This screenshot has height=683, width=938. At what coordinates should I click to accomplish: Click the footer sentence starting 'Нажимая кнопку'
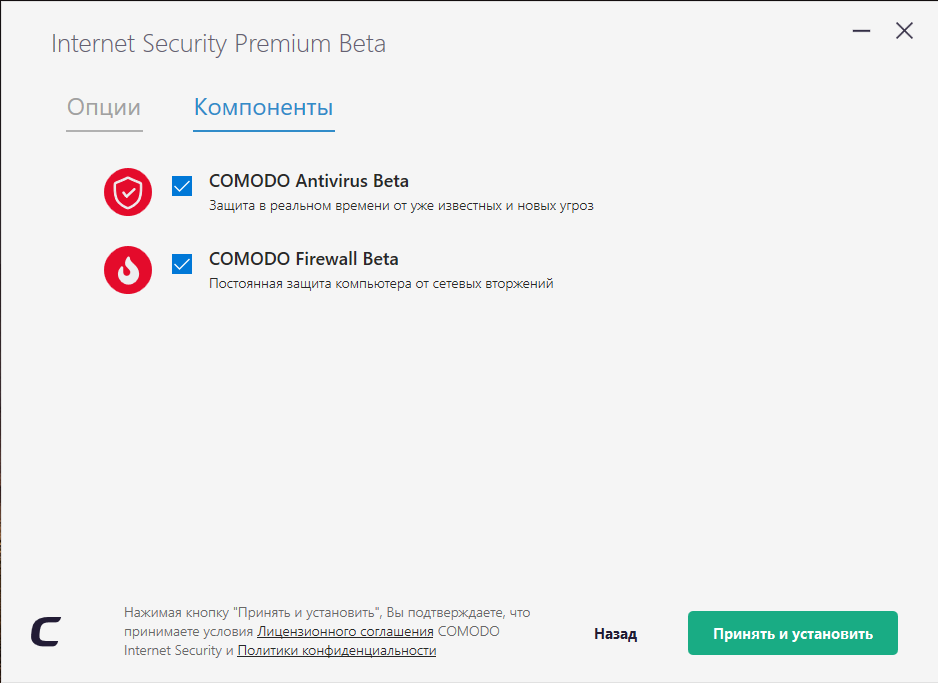click(x=326, y=612)
